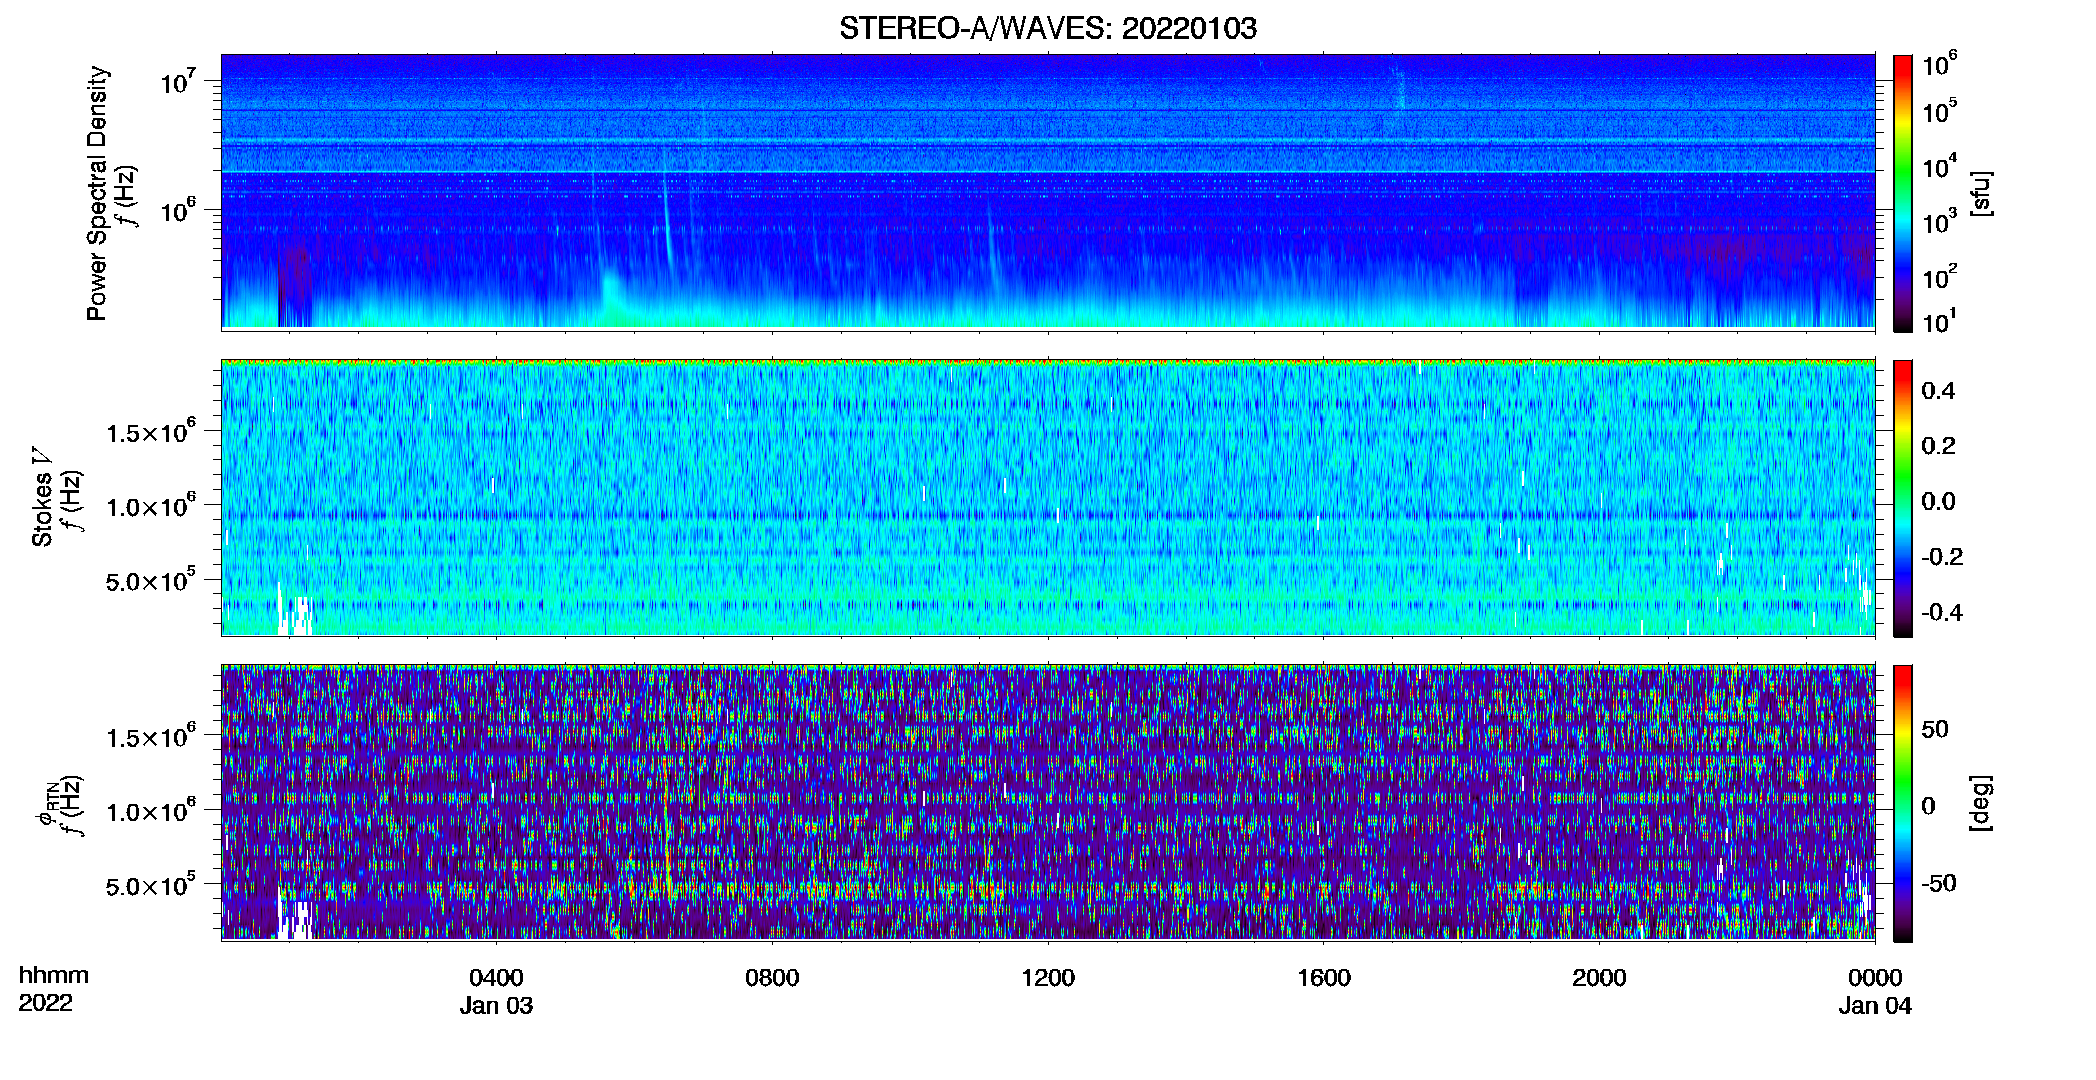2096x1080 pixels.
Task: Click the Stokes V color bar
Action: tap(1903, 498)
